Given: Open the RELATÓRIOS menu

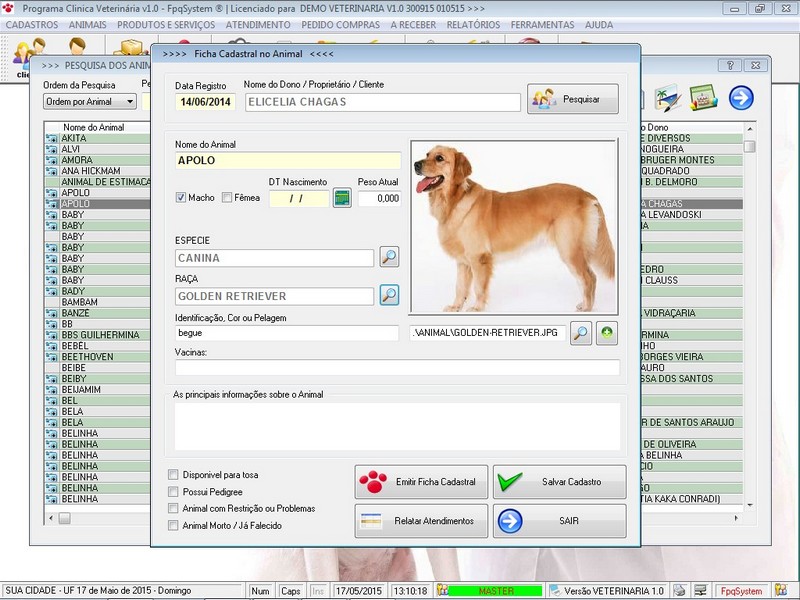Looking at the screenshot, I should click(x=473, y=25).
